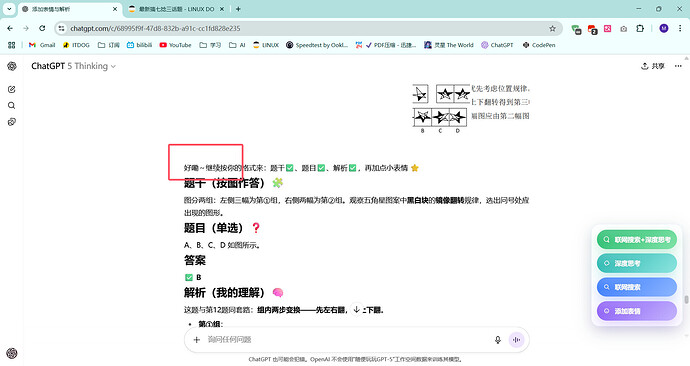The height and width of the screenshot is (366, 690).
Task: Go back to previous page
Action: click(x=10, y=28)
